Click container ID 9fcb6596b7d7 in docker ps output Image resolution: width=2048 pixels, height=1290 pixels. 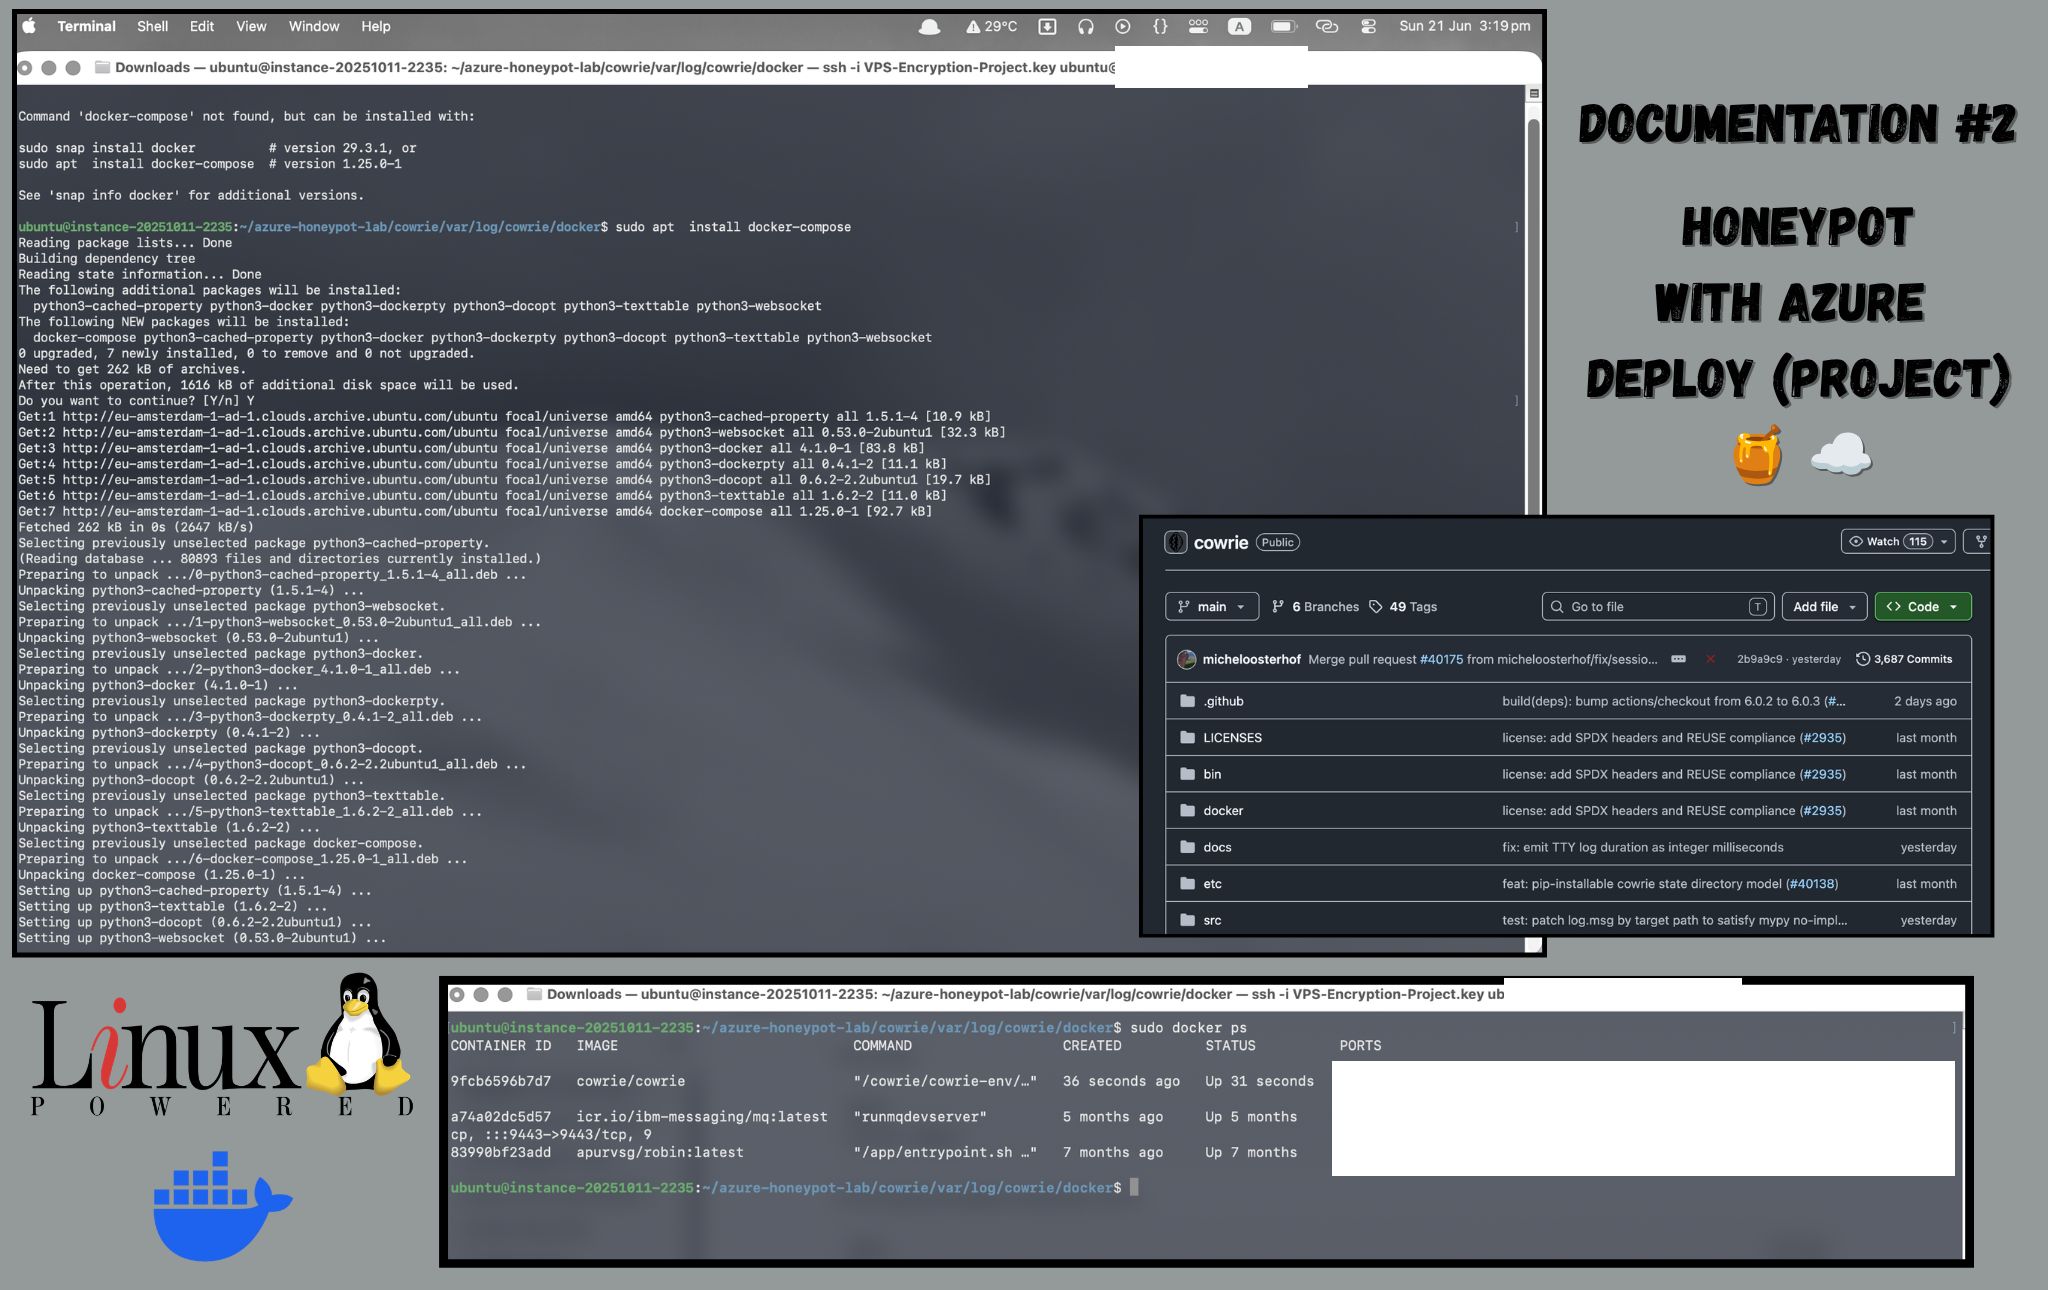[500, 1081]
